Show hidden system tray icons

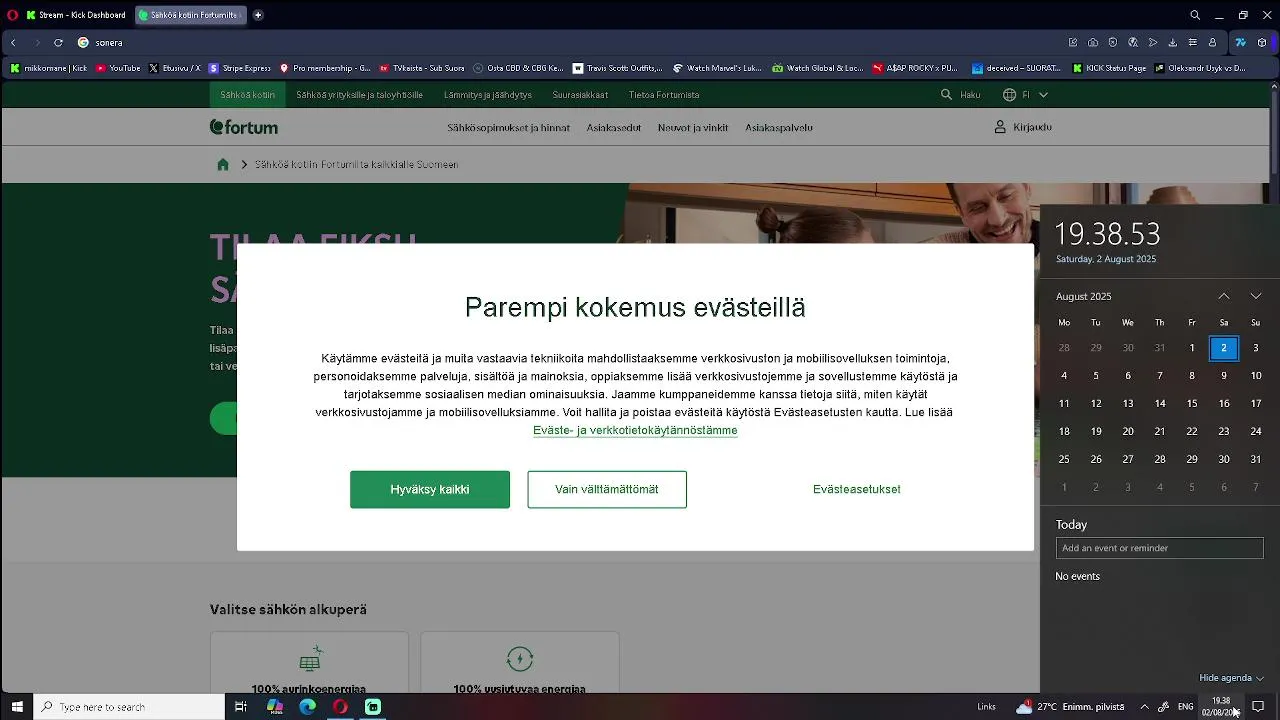[x=1144, y=707]
